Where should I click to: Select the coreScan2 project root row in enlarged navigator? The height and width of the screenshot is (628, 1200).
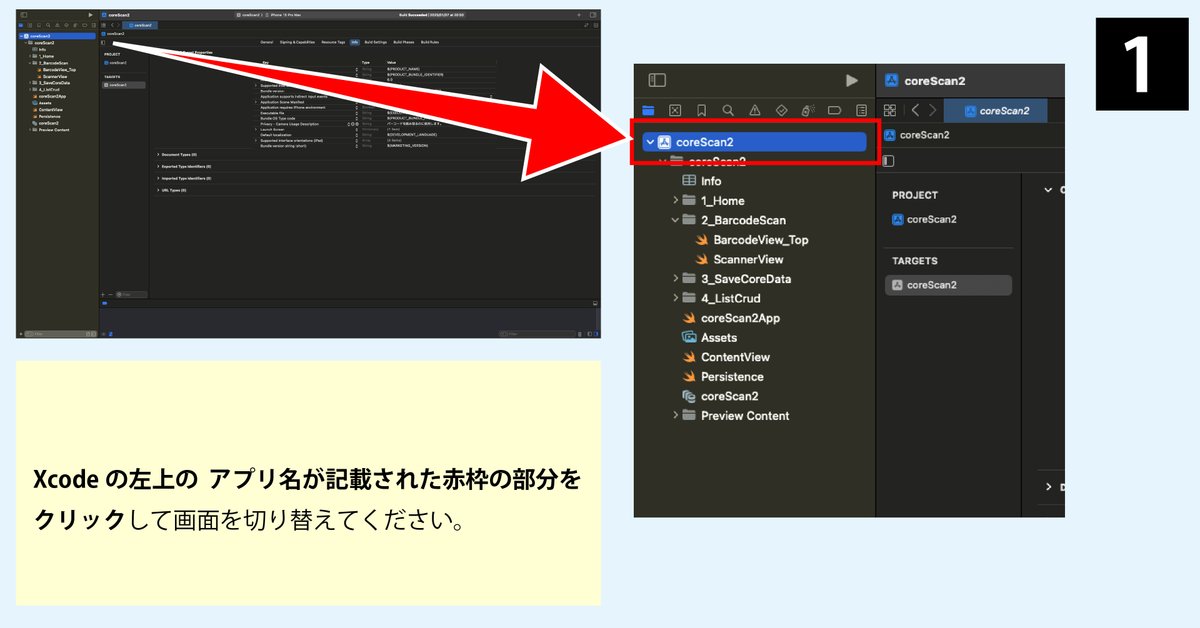point(756,142)
